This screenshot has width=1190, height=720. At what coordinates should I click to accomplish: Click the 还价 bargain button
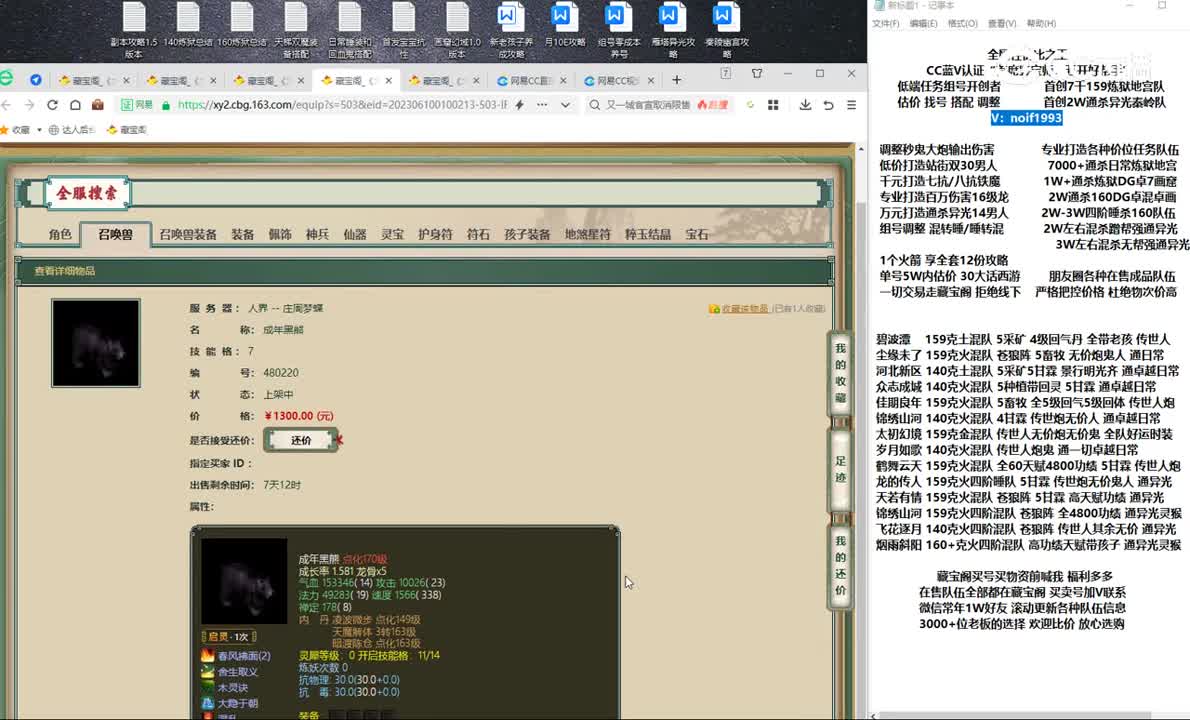(301, 440)
